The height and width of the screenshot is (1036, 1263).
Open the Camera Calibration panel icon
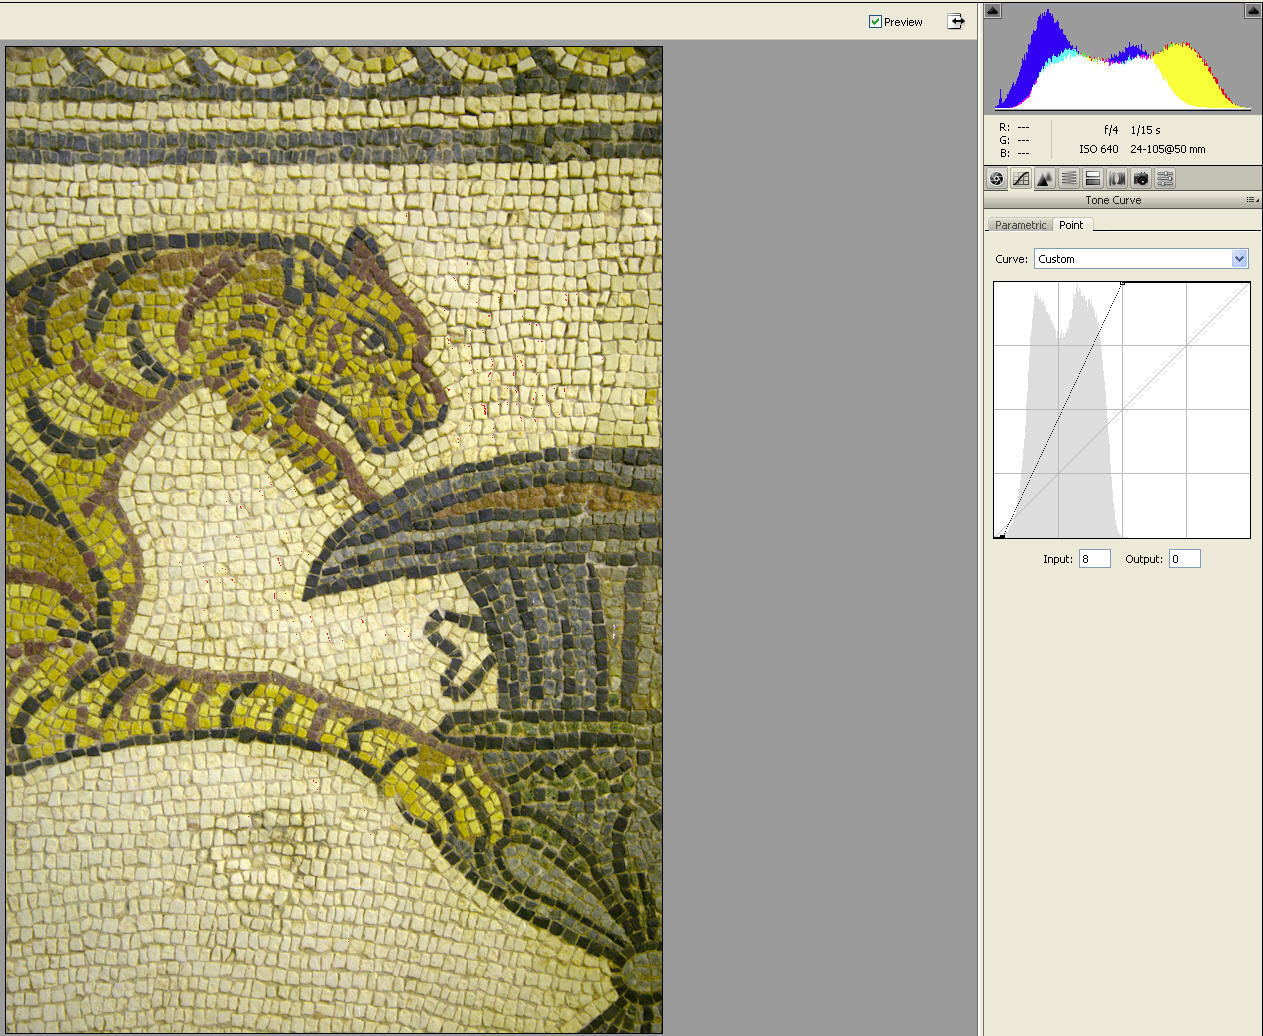pyautogui.click(x=1141, y=179)
